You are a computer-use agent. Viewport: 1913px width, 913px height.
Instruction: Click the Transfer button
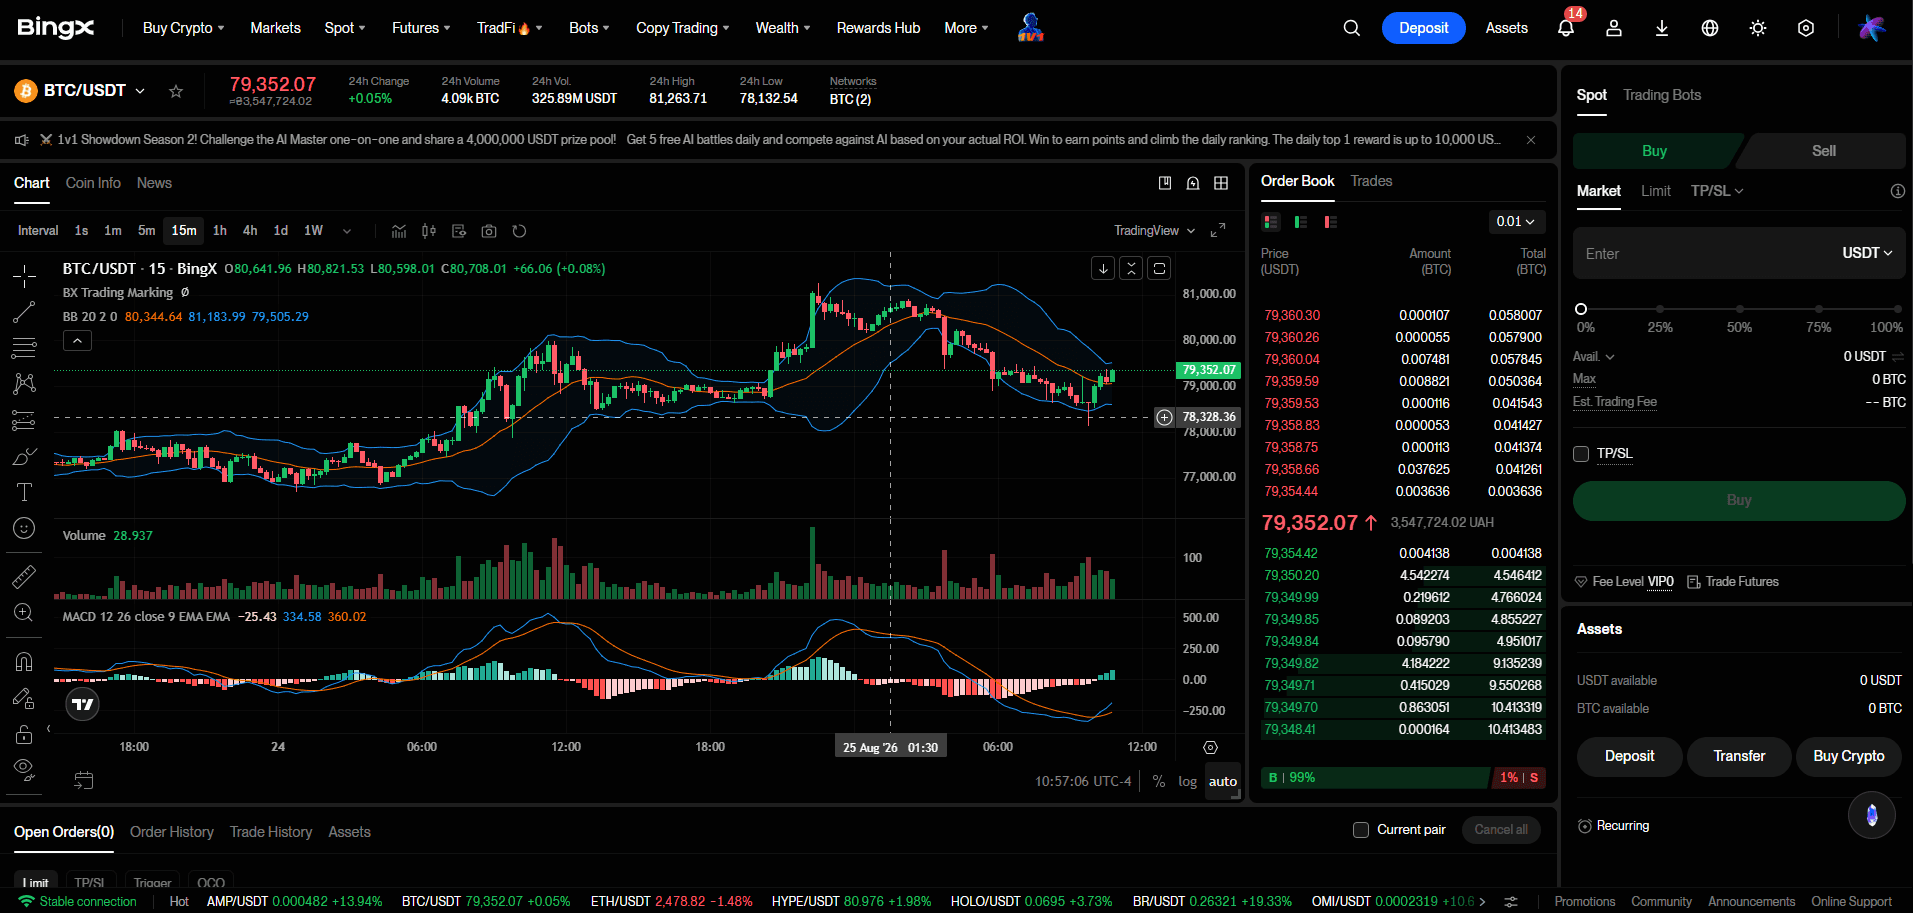(1739, 756)
